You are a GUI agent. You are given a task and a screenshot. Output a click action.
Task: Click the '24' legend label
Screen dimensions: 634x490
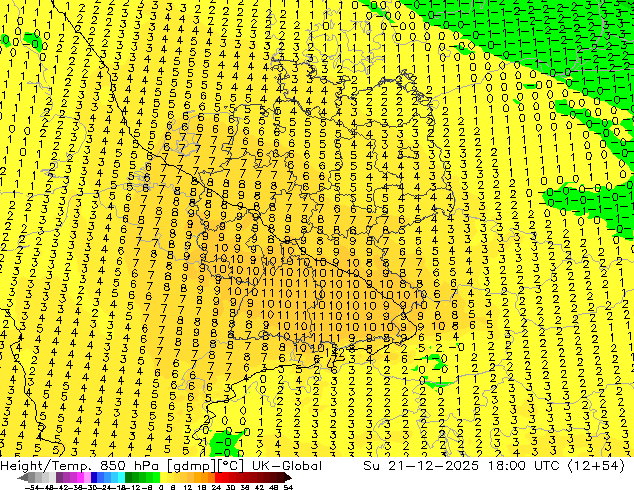(216, 487)
